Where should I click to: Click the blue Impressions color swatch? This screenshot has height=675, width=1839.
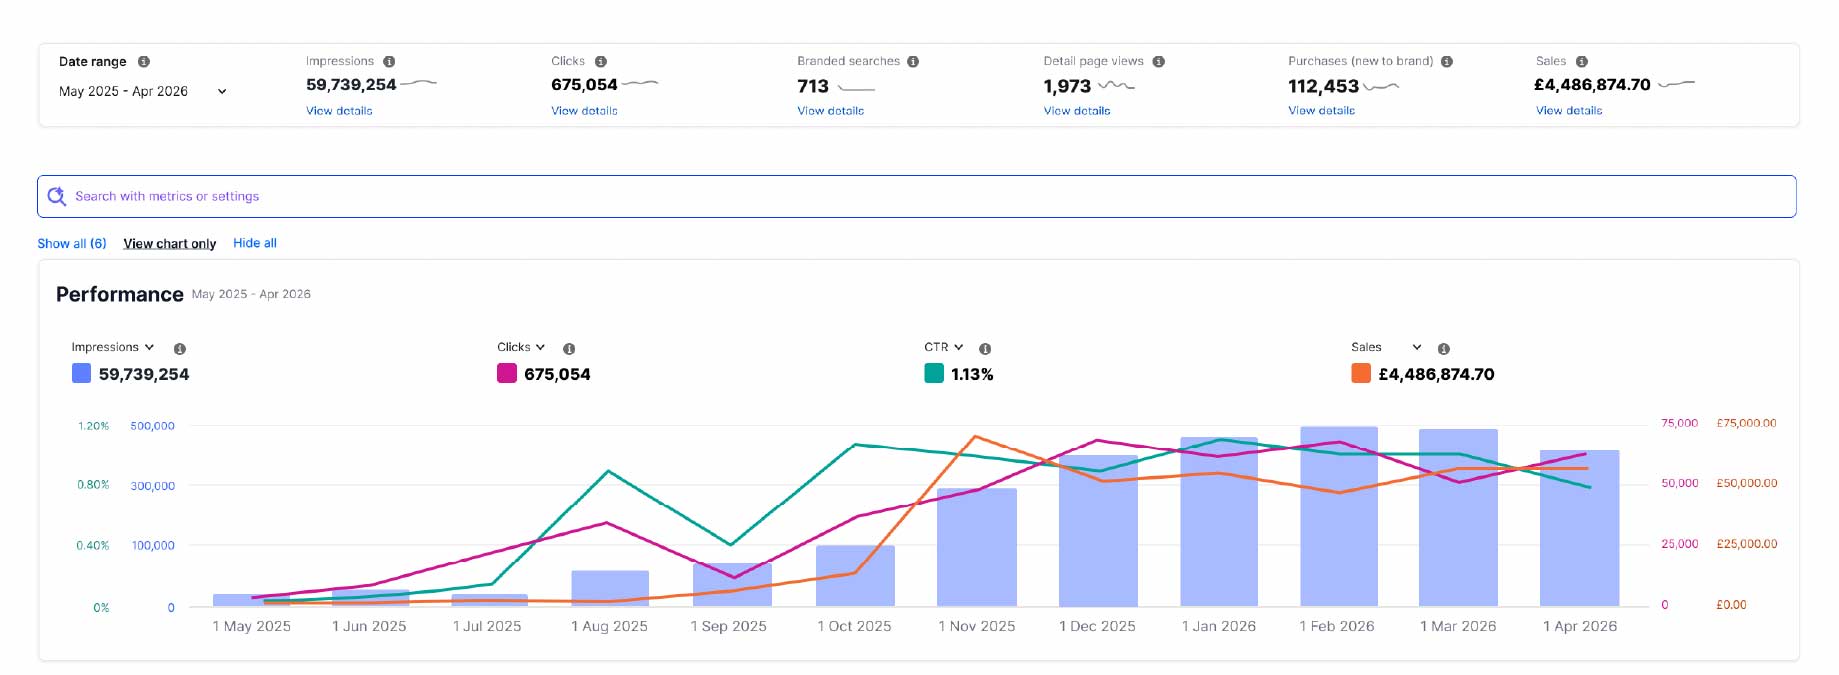click(x=81, y=373)
